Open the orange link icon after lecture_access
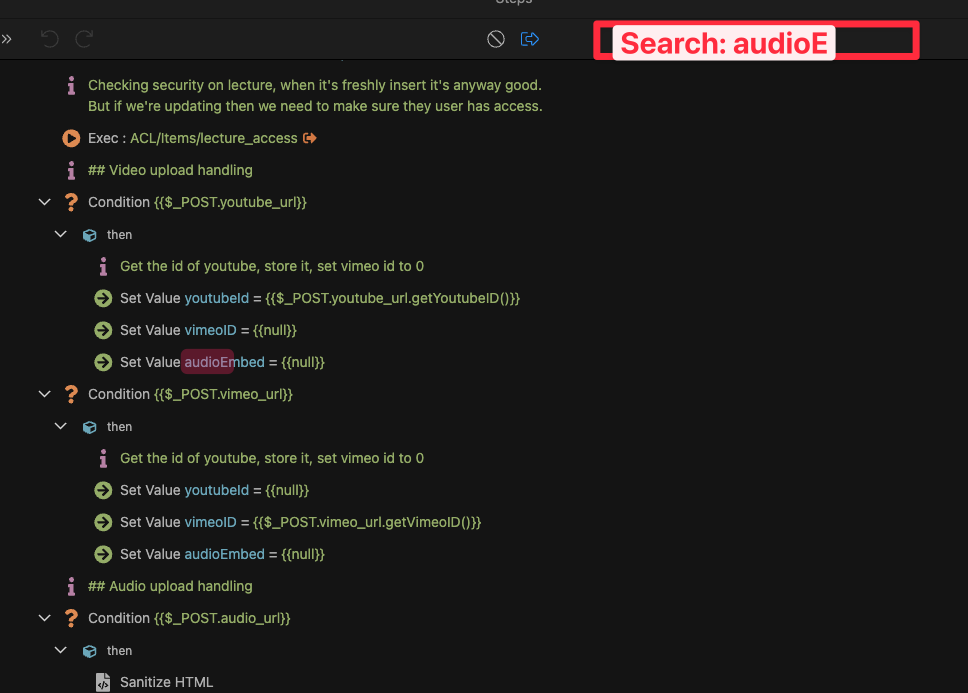 point(309,138)
